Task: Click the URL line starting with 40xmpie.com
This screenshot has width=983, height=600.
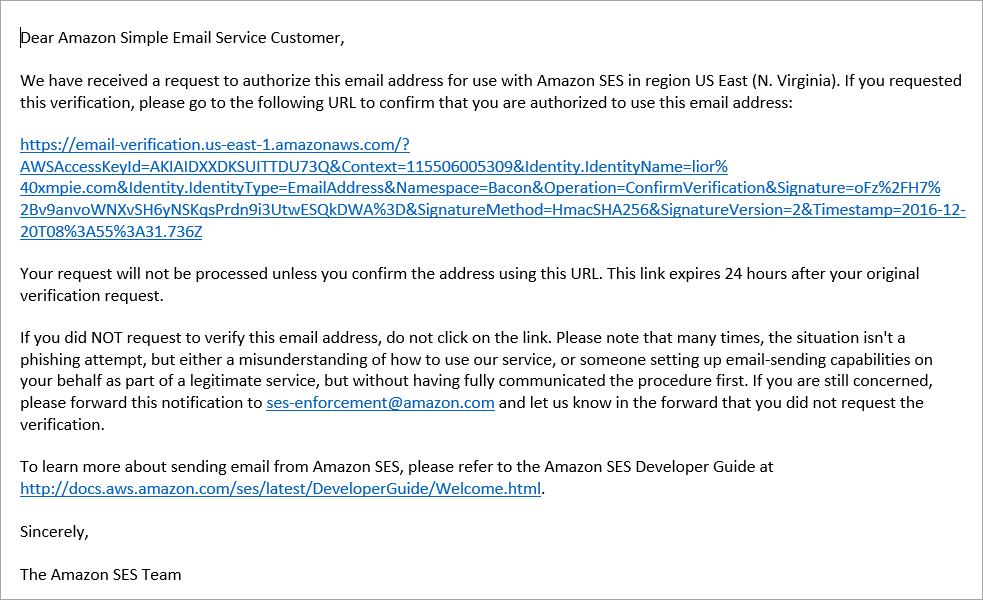Action: [480, 188]
